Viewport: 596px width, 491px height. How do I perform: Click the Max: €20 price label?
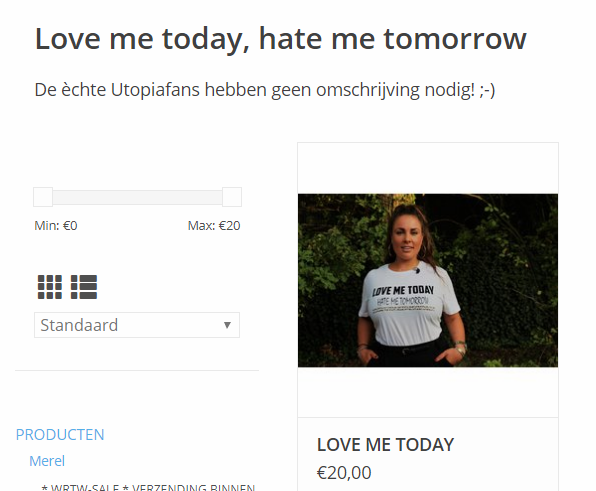(x=214, y=226)
